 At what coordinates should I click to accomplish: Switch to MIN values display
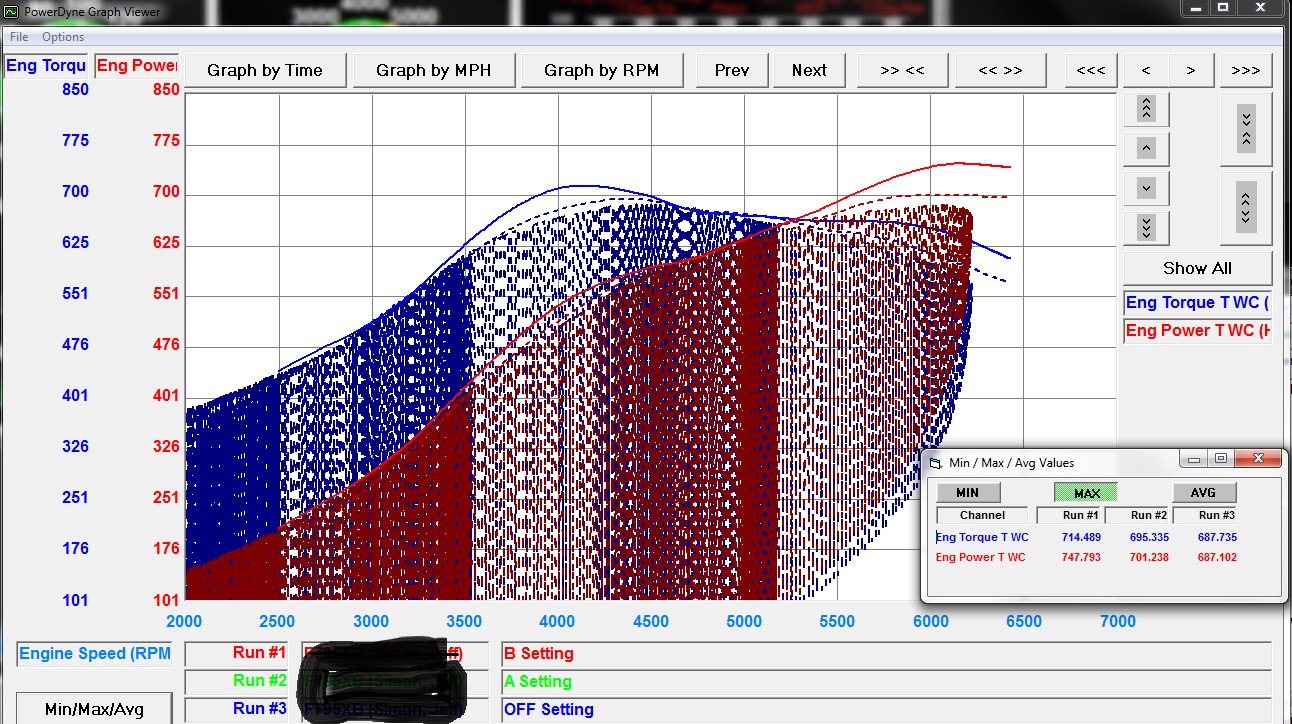[x=967, y=493]
